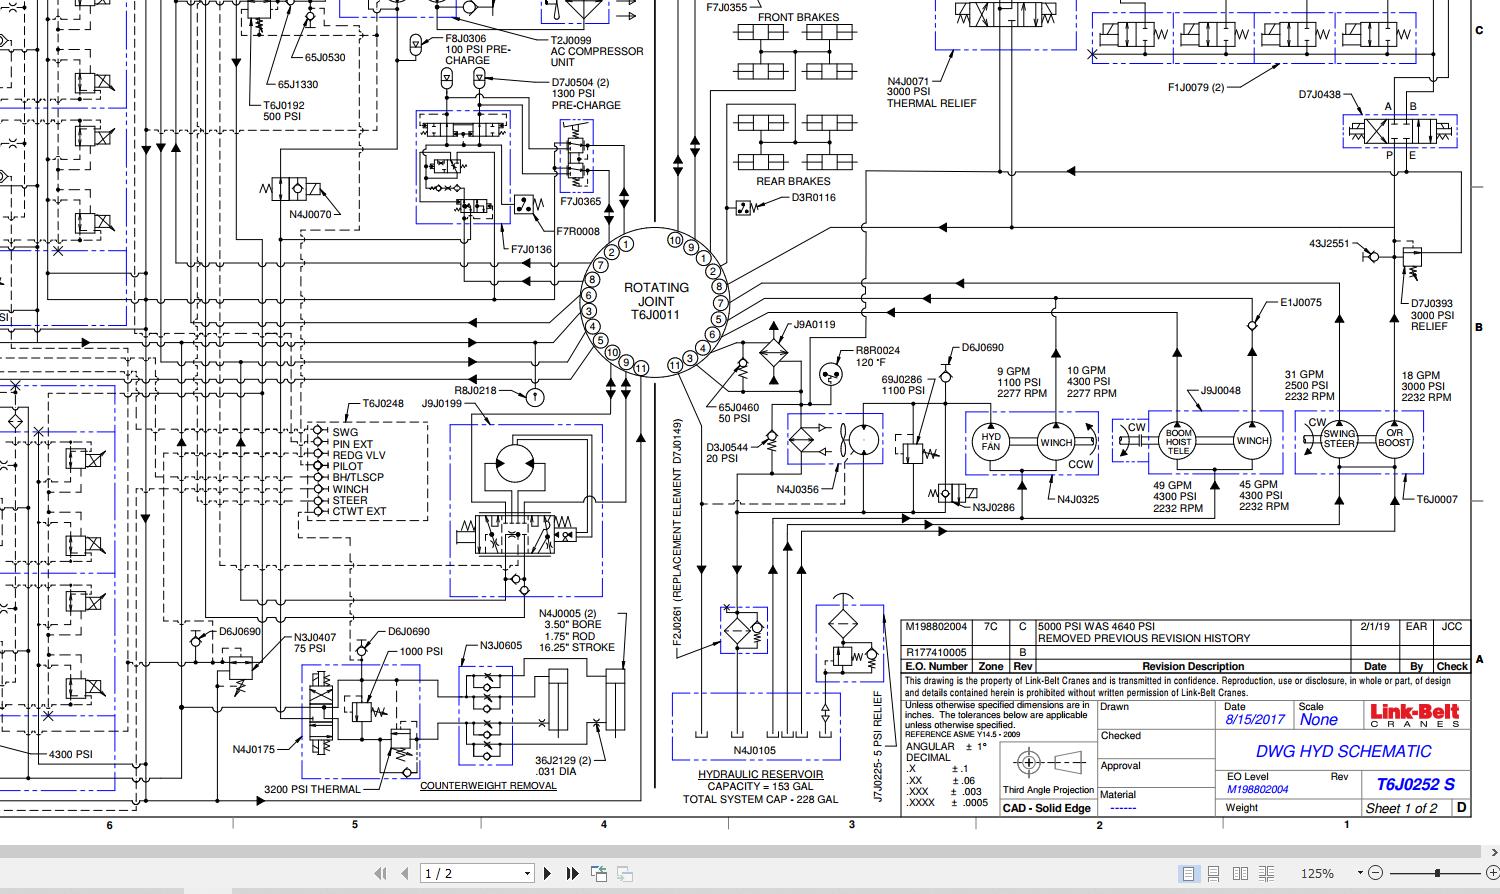Enable single page view mode
The height and width of the screenshot is (894, 1500).
coord(1188,873)
